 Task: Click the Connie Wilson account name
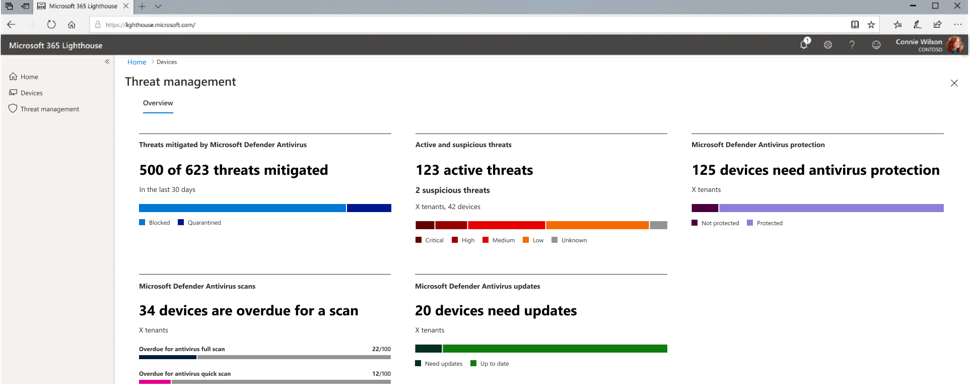point(919,42)
